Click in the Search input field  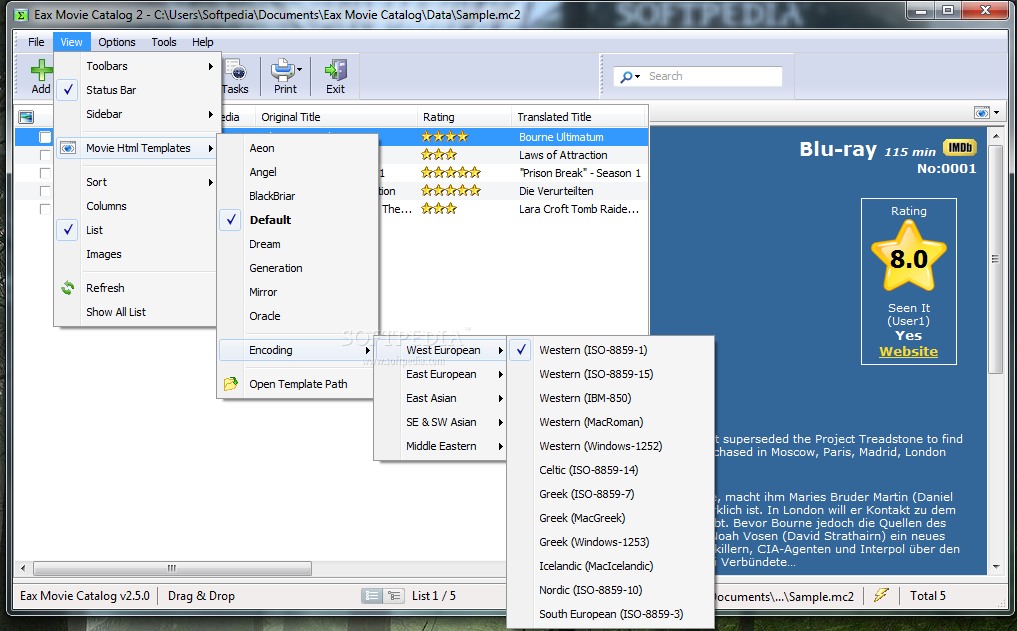pyautogui.click(x=713, y=77)
